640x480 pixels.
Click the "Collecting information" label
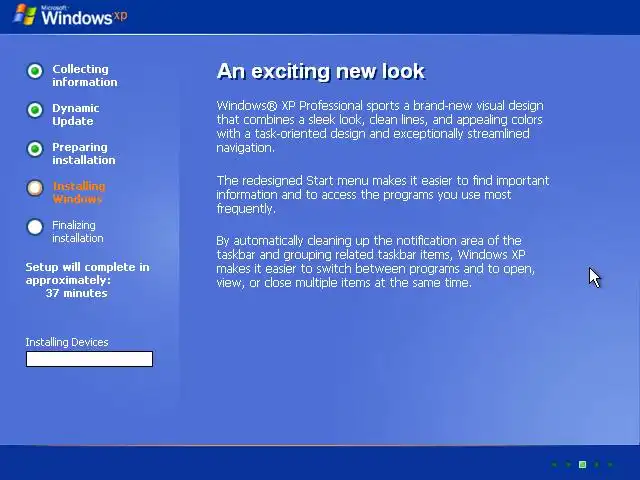tap(84, 76)
